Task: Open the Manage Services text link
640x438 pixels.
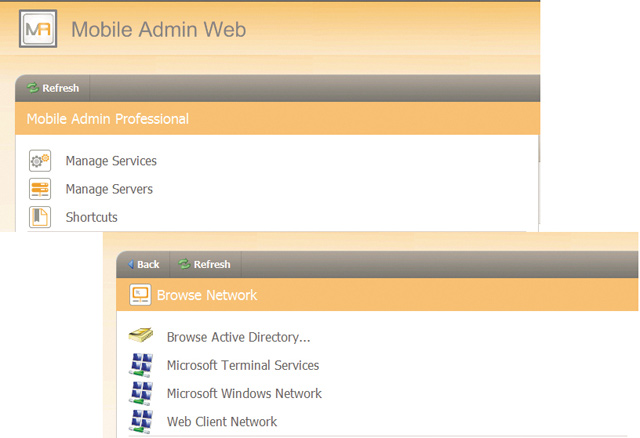Action: [x=111, y=161]
